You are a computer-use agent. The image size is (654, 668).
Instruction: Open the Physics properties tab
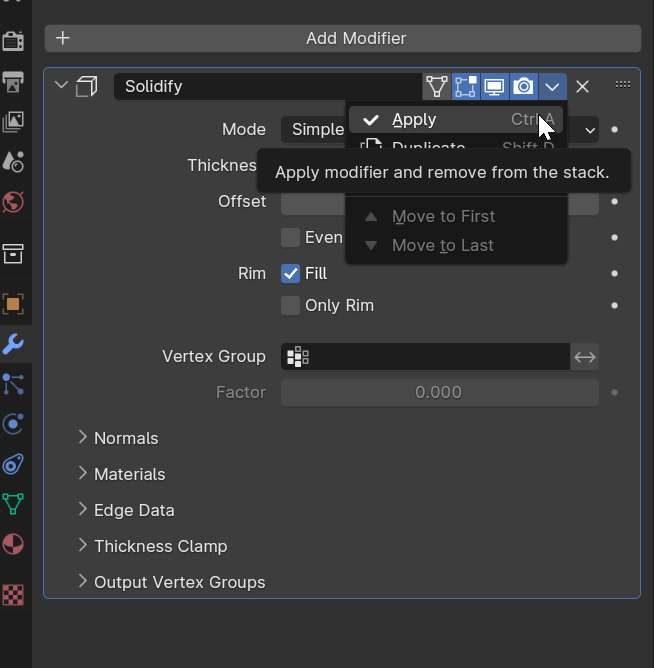coord(13,424)
